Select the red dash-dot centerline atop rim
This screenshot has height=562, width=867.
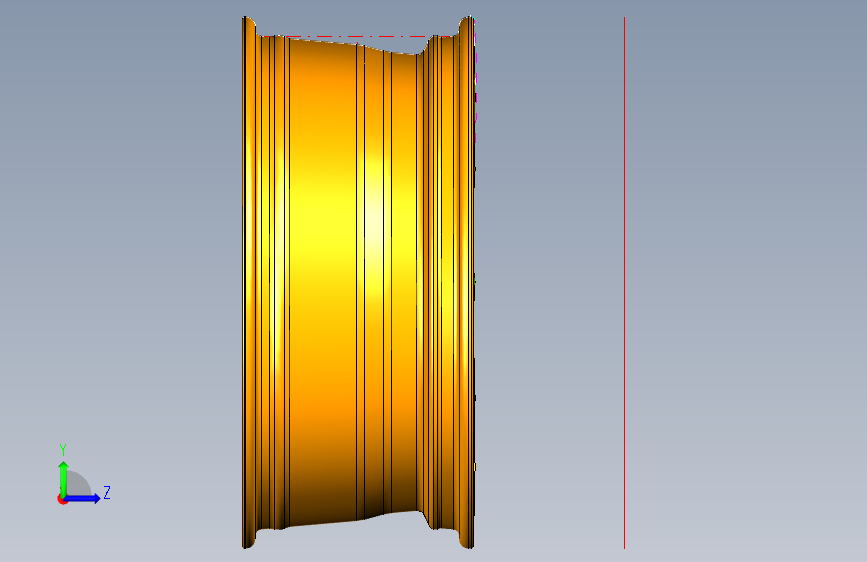pyautogui.click(x=357, y=37)
